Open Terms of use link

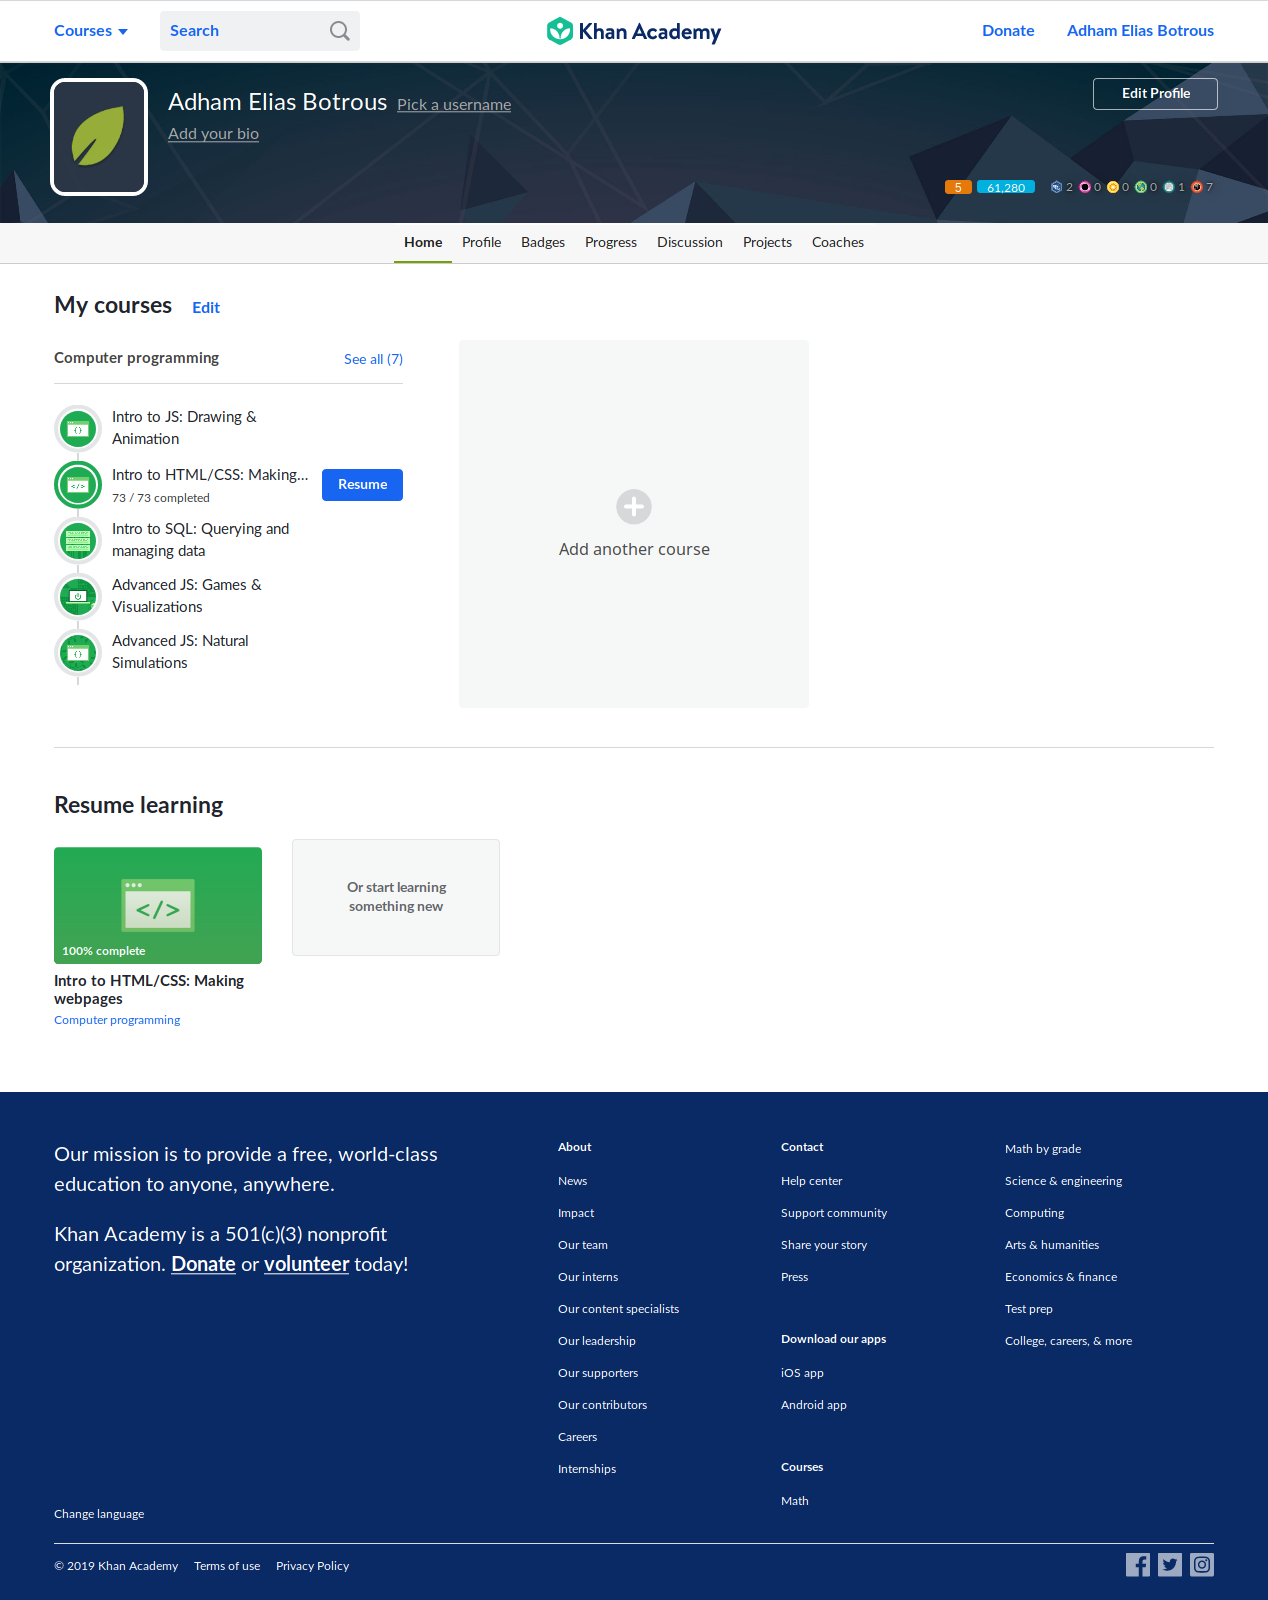[227, 1566]
